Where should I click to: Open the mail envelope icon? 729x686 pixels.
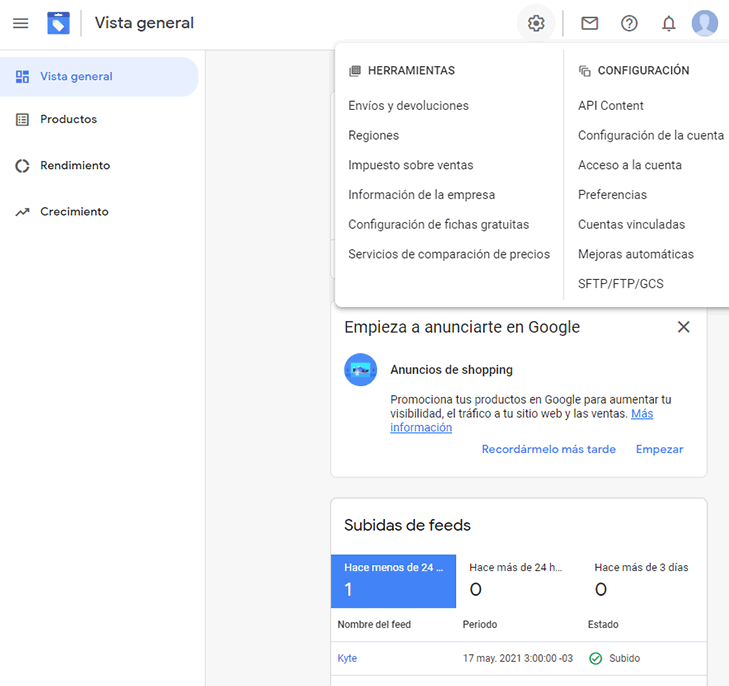[x=590, y=23]
